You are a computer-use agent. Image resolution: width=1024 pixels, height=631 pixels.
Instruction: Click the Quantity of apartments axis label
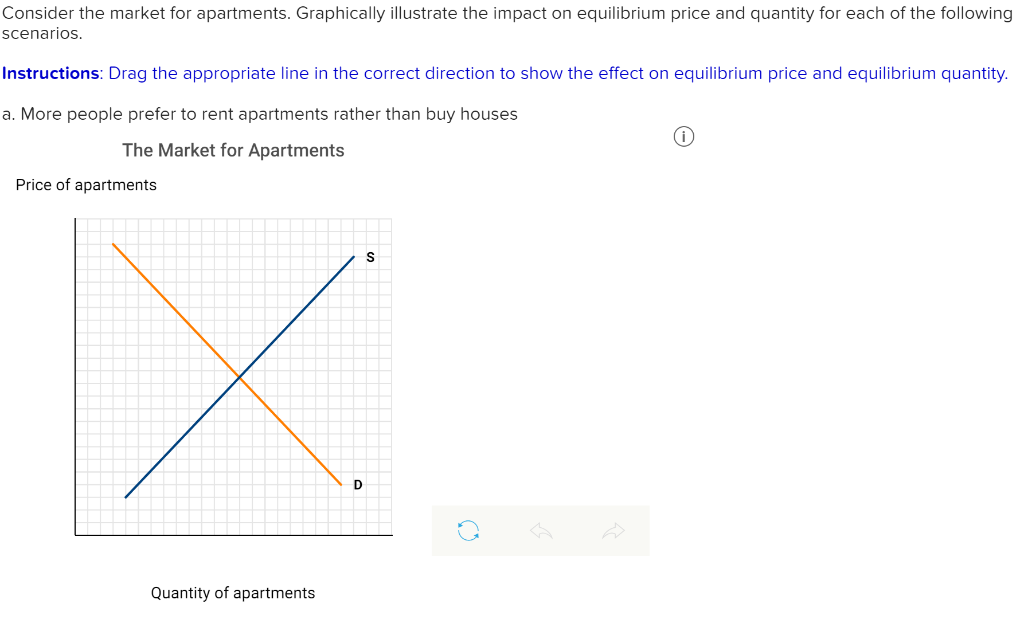pyautogui.click(x=233, y=592)
